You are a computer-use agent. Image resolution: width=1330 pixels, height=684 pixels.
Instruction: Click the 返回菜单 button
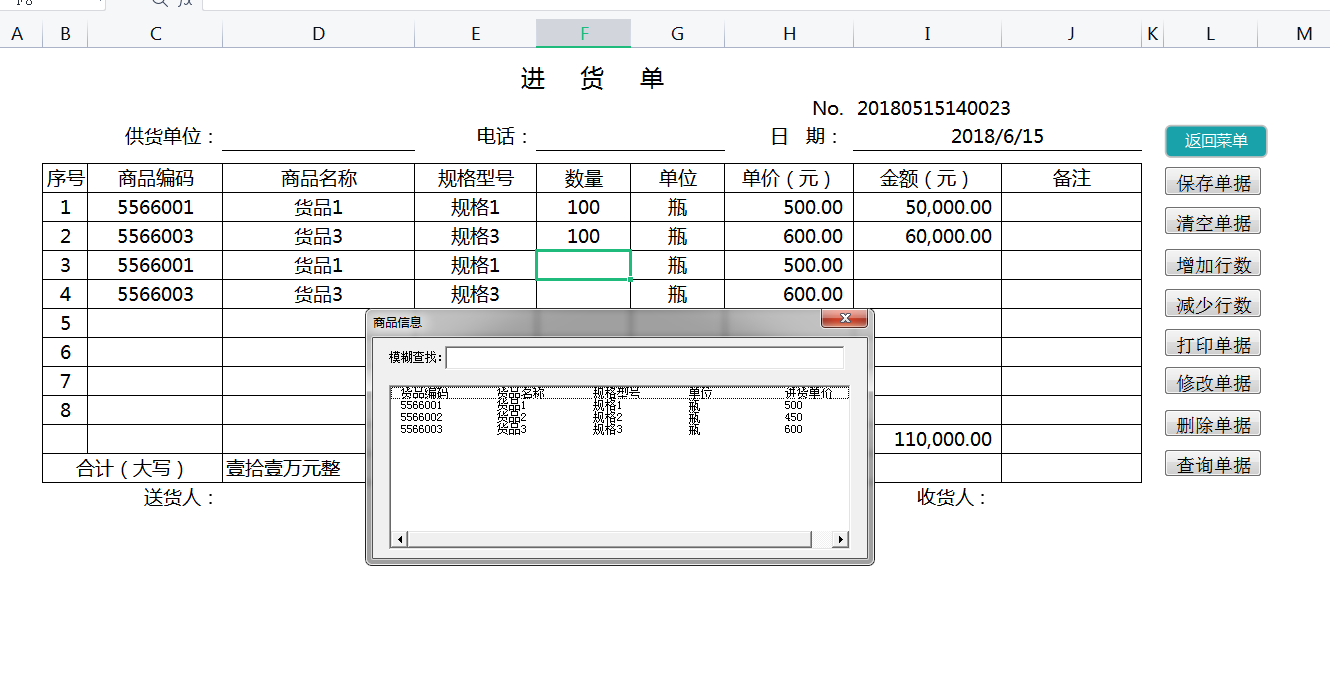tap(1216, 141)
